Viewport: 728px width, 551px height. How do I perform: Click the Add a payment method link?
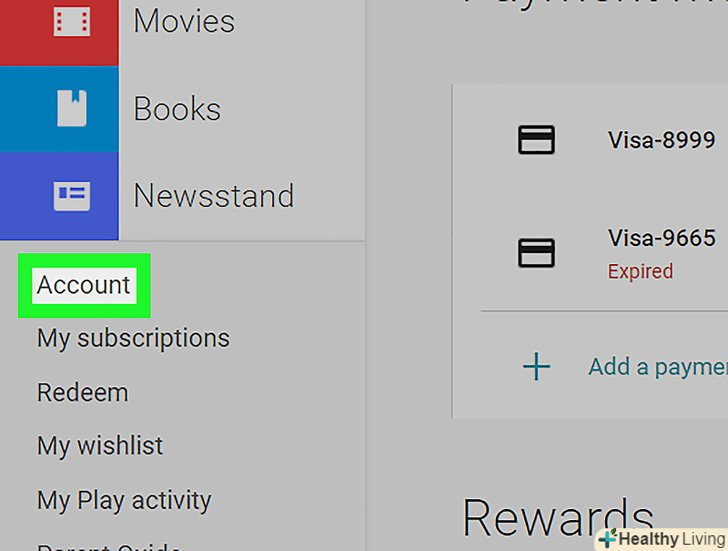[658, 367]
